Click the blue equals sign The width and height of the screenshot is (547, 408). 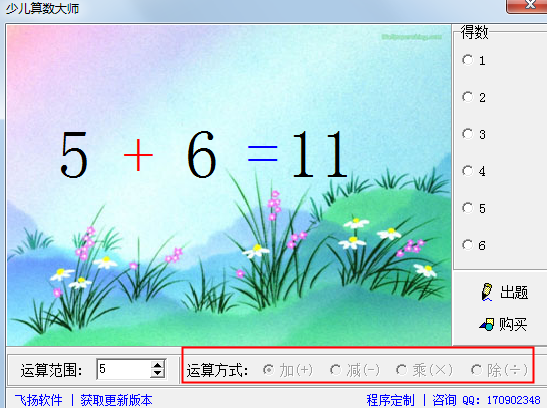pos(262,154)
